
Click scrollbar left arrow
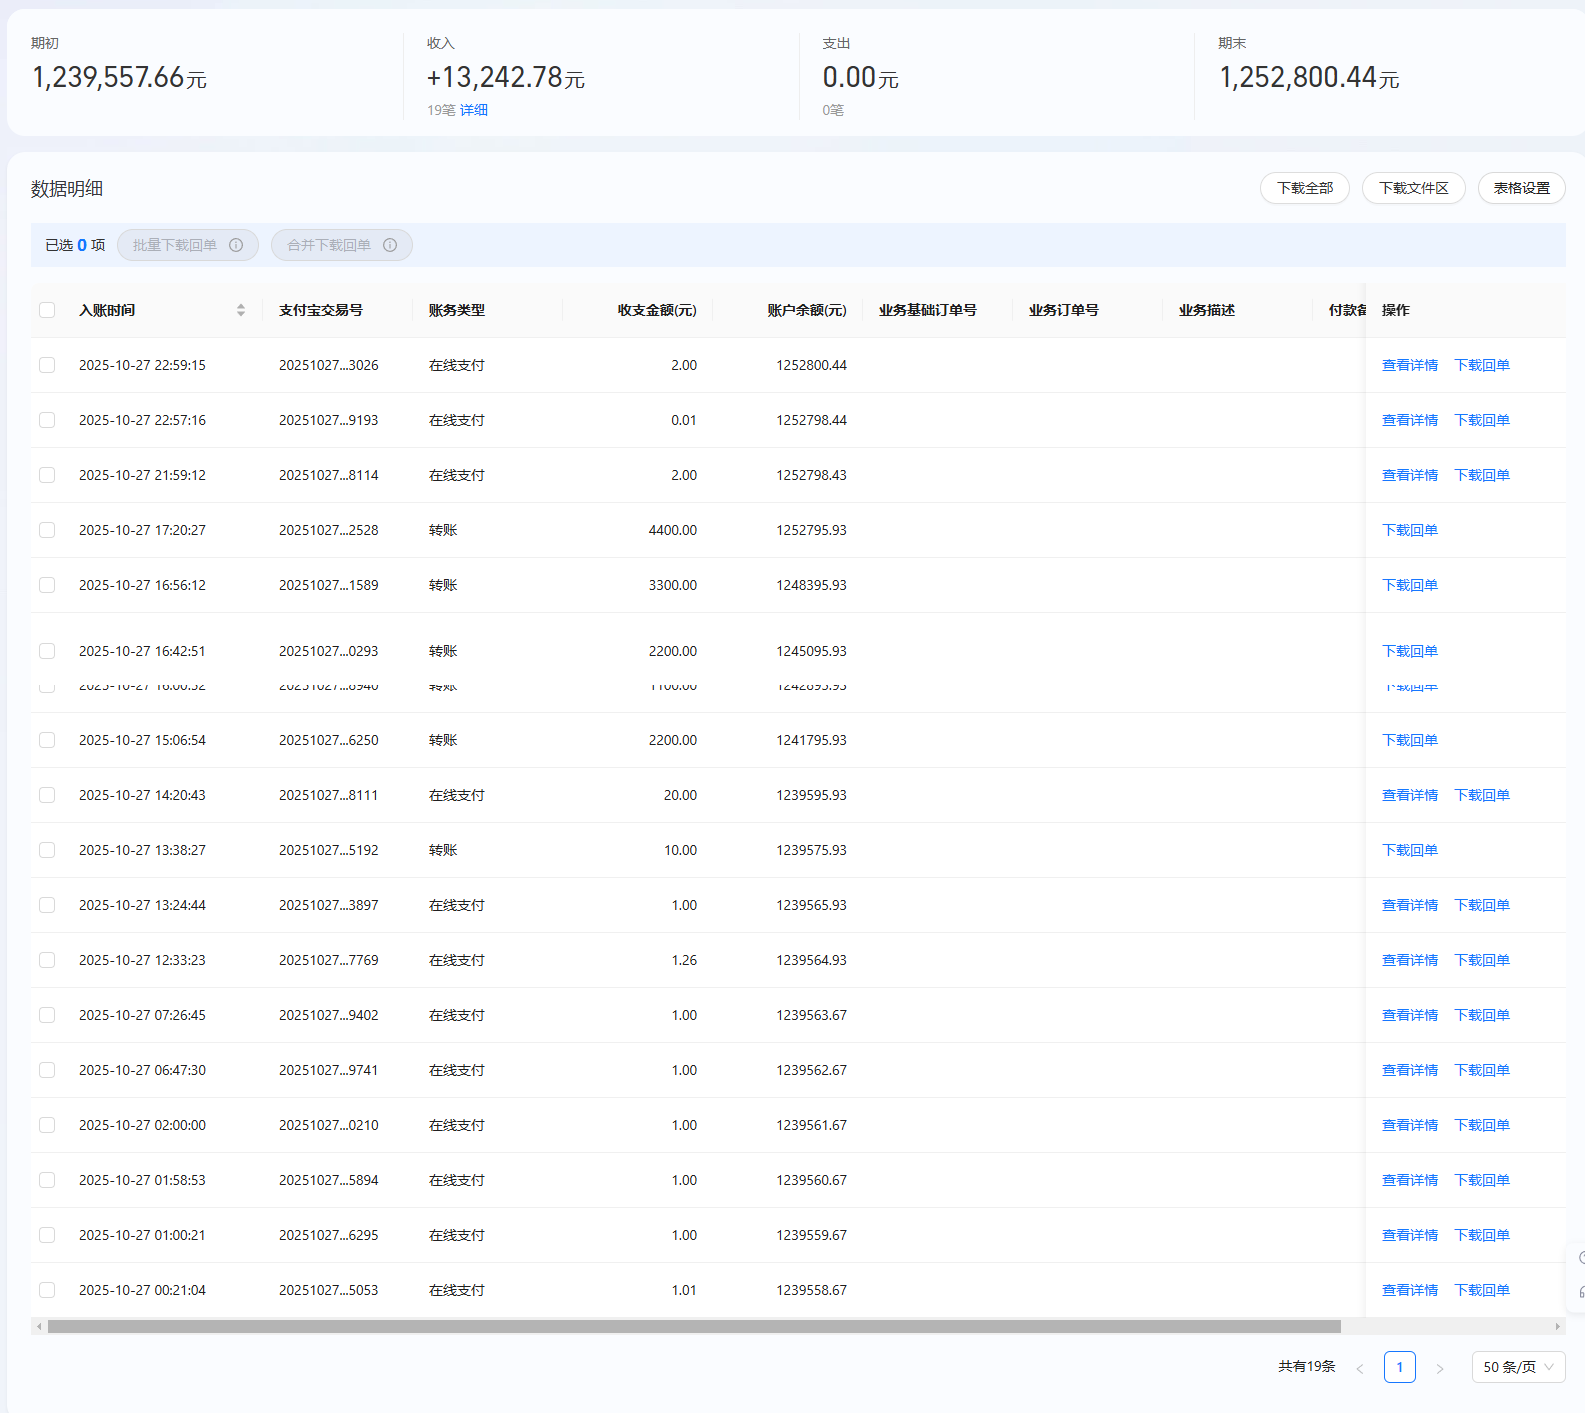pos(39,1327)
